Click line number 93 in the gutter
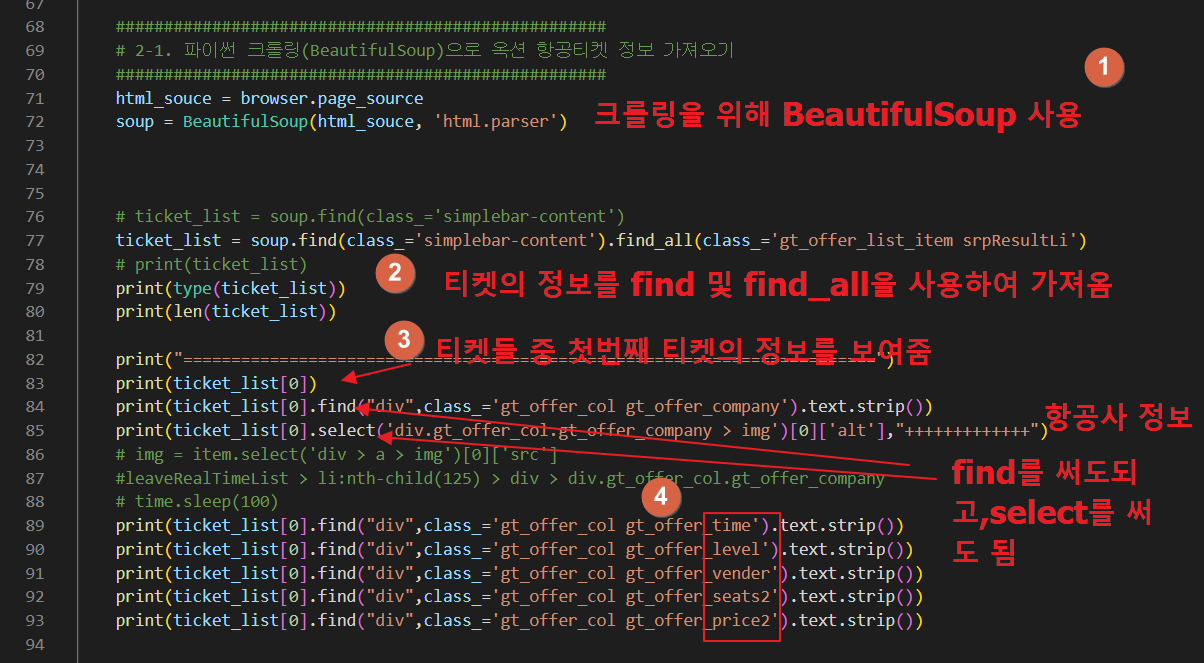 pos(35,620)
